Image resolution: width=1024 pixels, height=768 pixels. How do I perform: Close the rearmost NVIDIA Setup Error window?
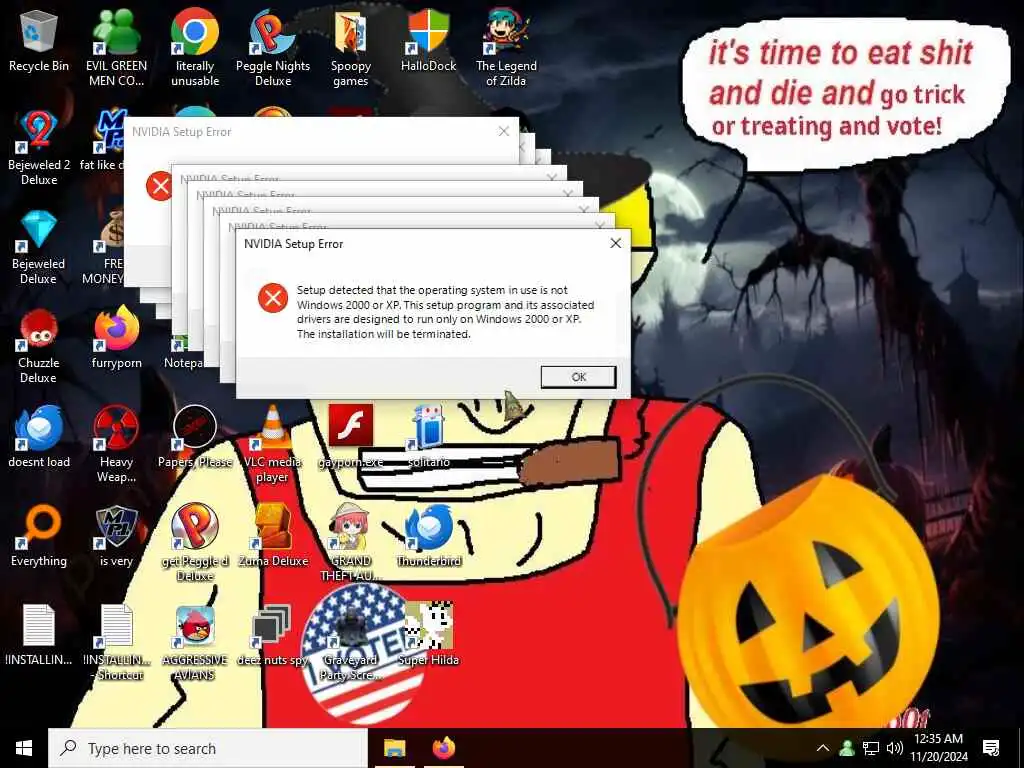tap(504, 131)
